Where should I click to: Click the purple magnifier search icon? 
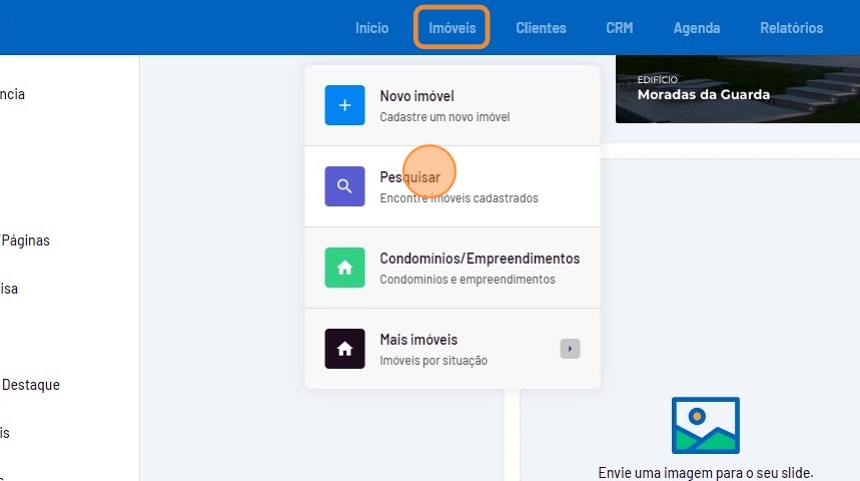coord(344,186)
